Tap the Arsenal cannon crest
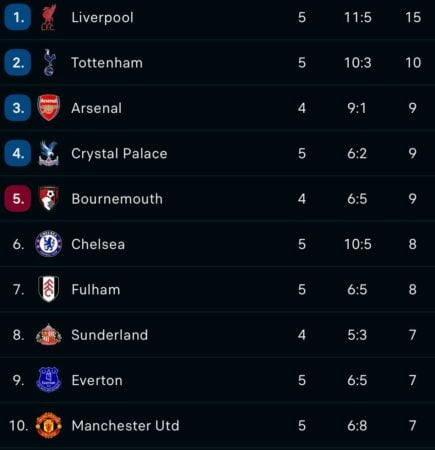This screenshot has width=435, height=450. coord(49,108)
